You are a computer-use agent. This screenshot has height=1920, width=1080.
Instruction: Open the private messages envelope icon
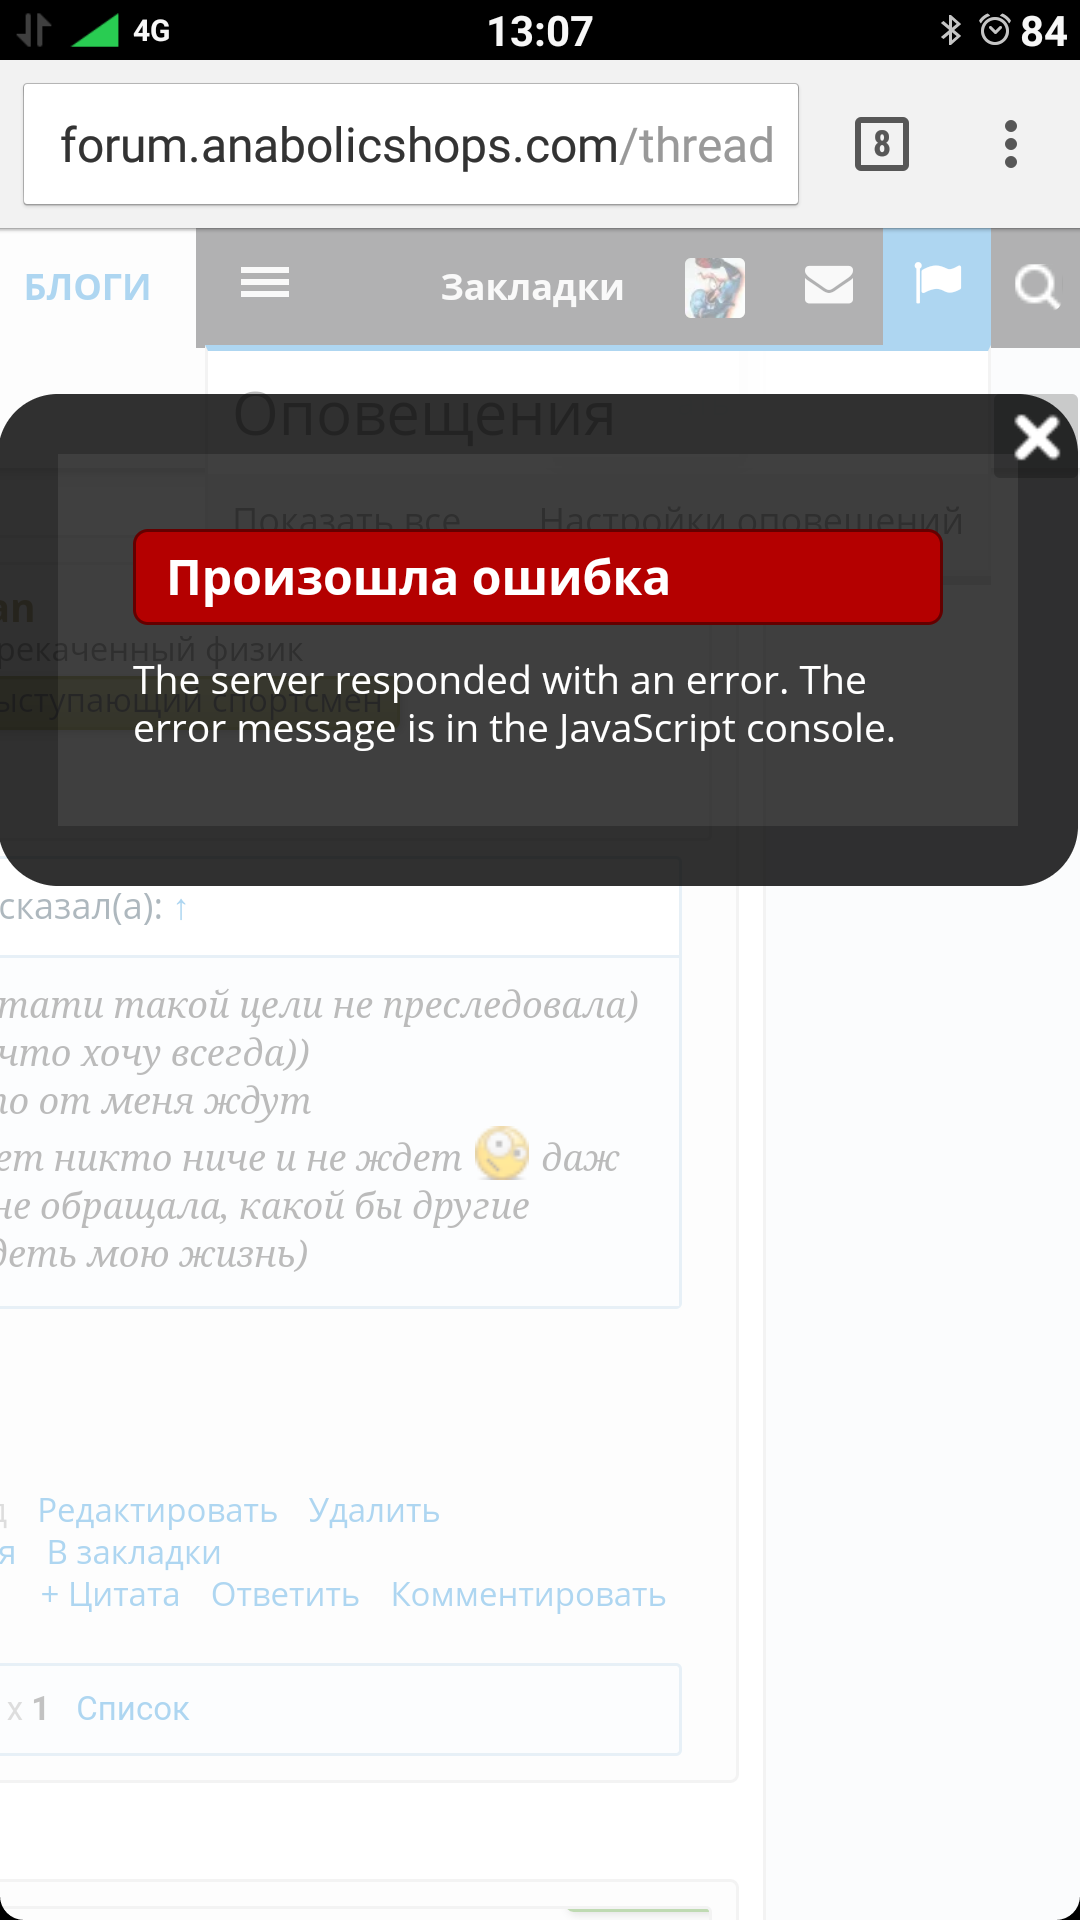(829, 285)
